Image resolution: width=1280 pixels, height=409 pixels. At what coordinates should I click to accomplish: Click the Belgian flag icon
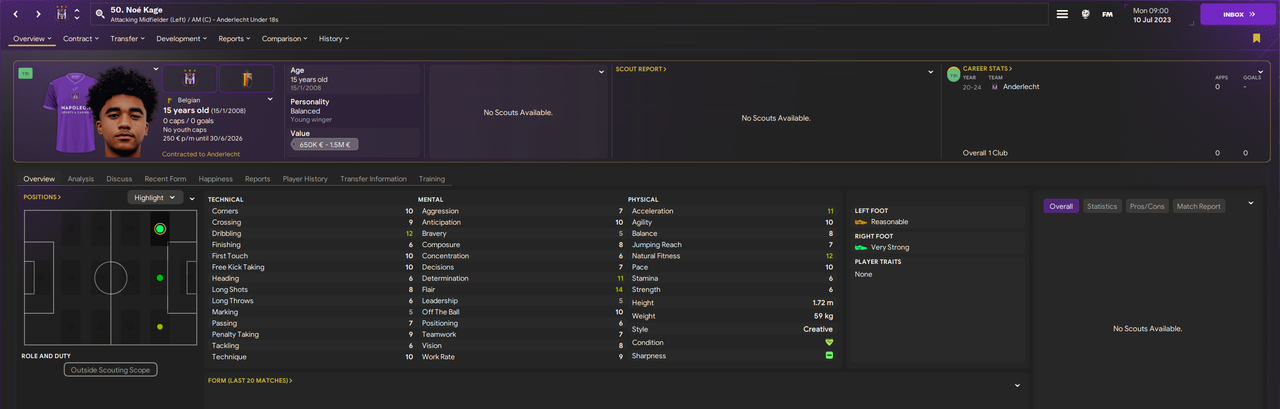pyautogui.click(x=170, y=101)
